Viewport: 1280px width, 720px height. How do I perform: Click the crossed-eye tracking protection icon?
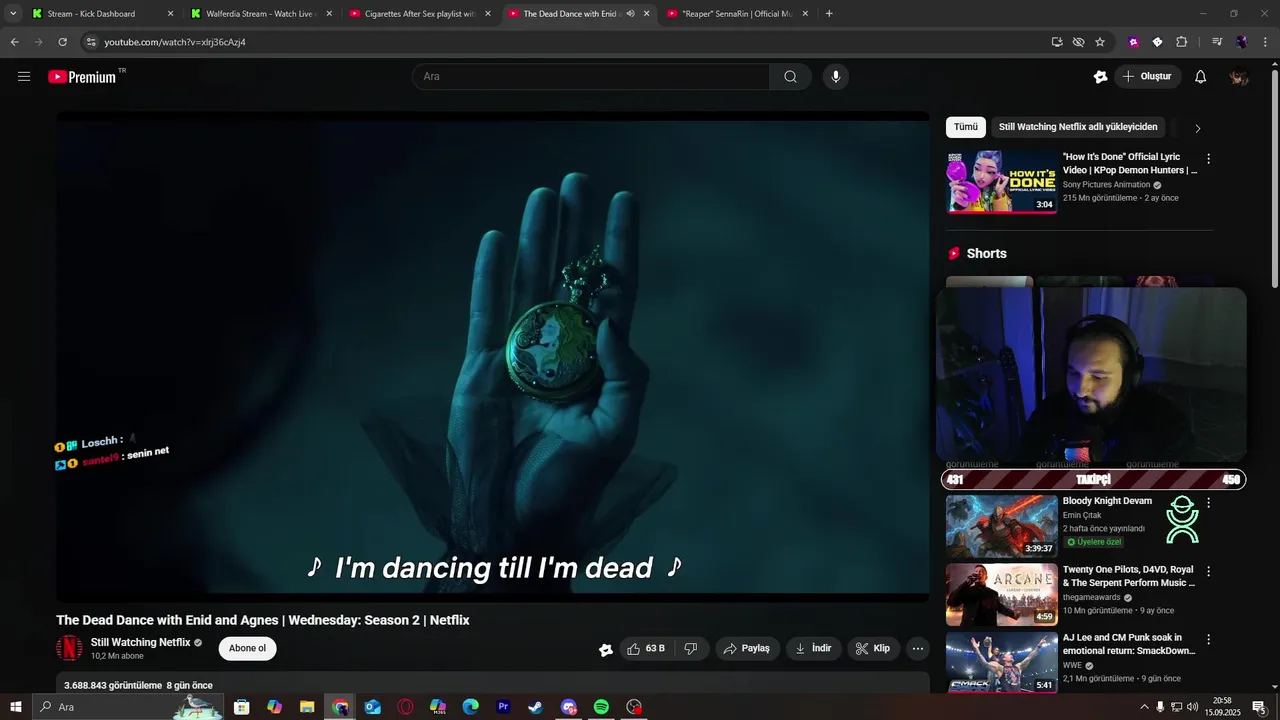[x=1078, y=42]
